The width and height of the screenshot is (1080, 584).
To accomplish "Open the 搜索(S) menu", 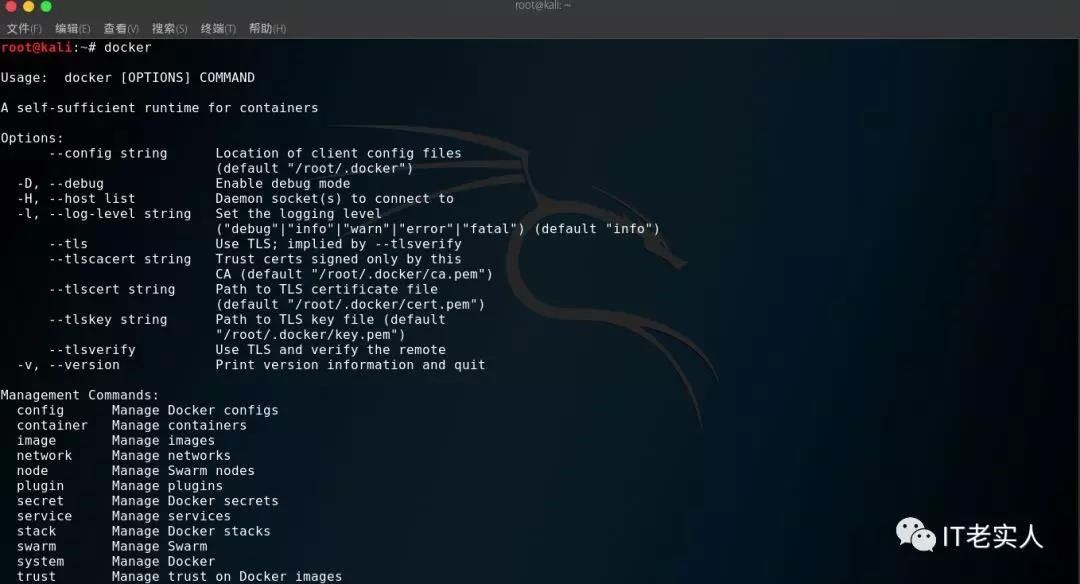I will pyautogui.click(x=169, y=28).
